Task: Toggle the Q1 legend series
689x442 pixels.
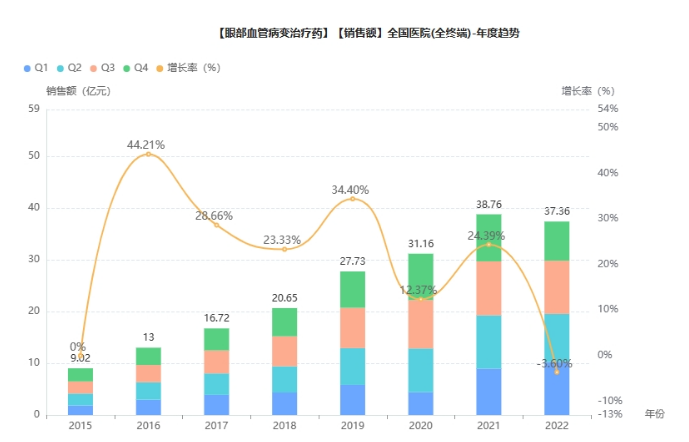Action: 36,68
